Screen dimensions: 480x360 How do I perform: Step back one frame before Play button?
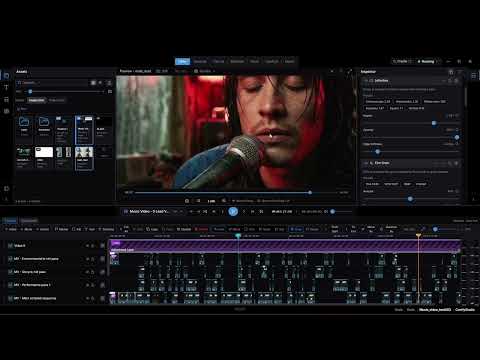(x=222, y=211)
